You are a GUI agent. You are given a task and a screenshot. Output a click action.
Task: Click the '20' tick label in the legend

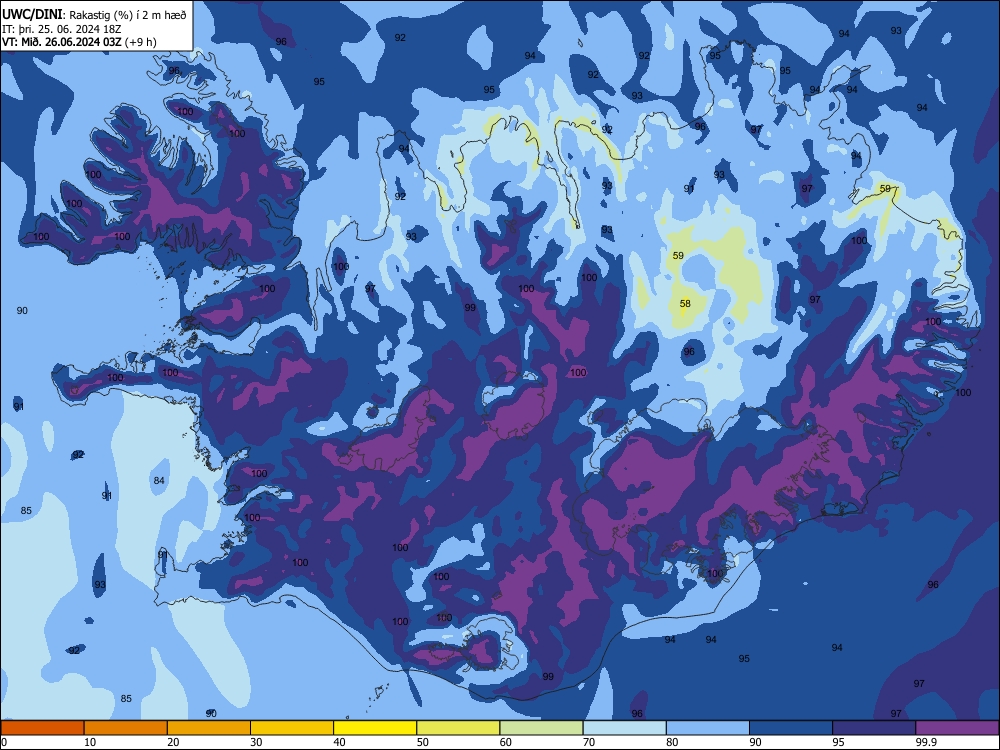click(173, 742)
